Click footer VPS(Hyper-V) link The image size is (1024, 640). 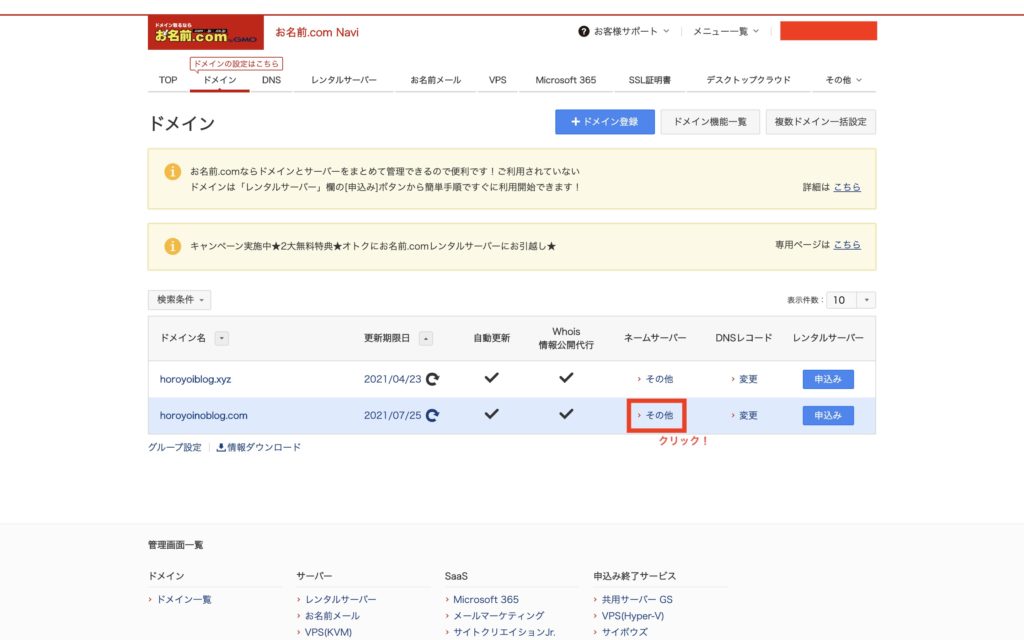(632, 616)
